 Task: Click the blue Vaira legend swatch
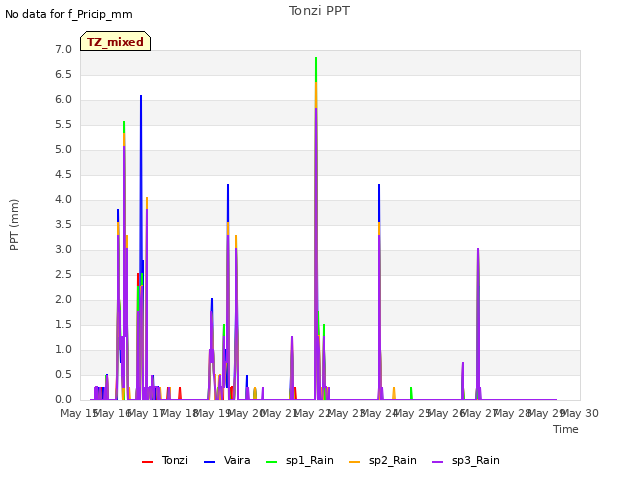tap(209, 462)
